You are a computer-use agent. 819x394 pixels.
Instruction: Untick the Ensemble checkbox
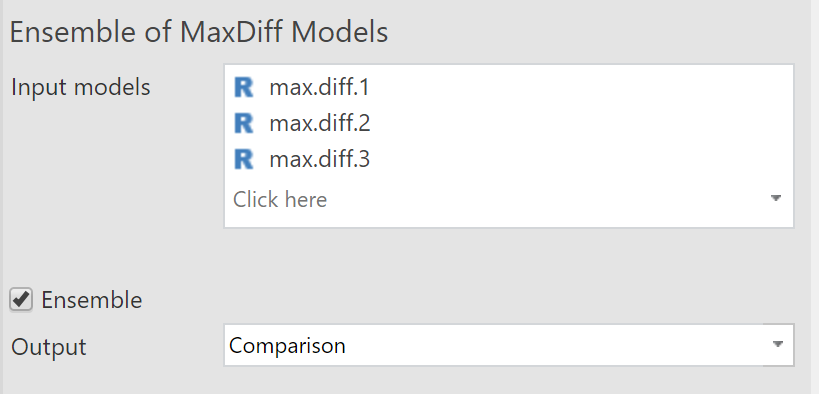(21, 300)
